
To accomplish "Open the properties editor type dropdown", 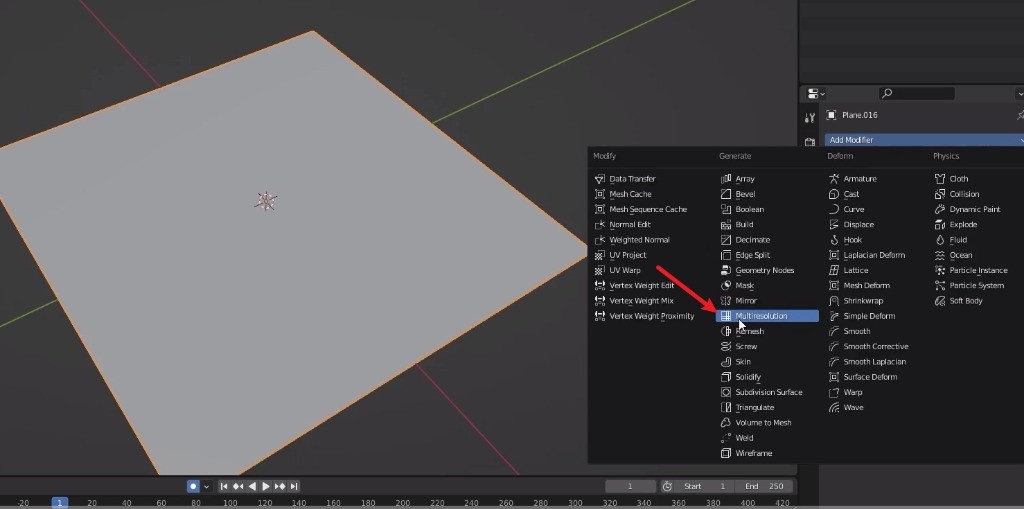I will 816,94.
